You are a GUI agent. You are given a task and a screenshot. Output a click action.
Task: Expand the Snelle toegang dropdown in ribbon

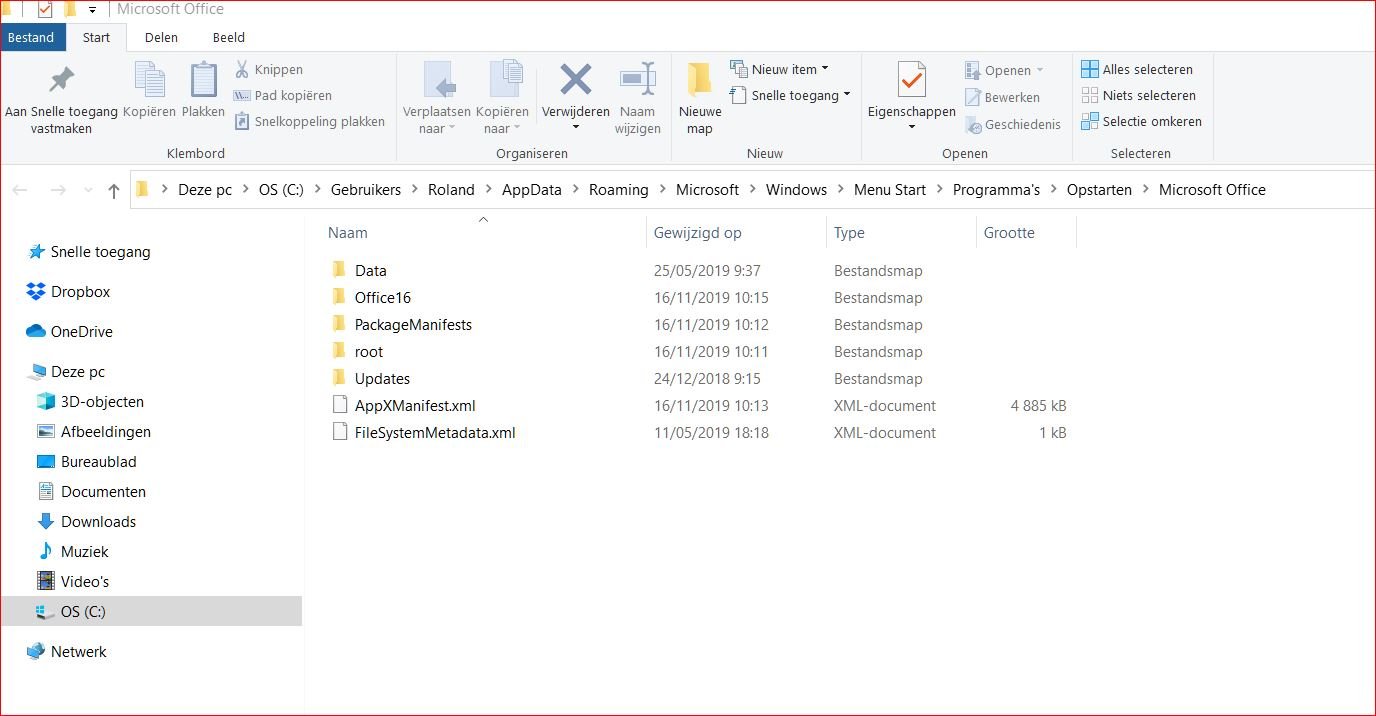click(846, 95)
